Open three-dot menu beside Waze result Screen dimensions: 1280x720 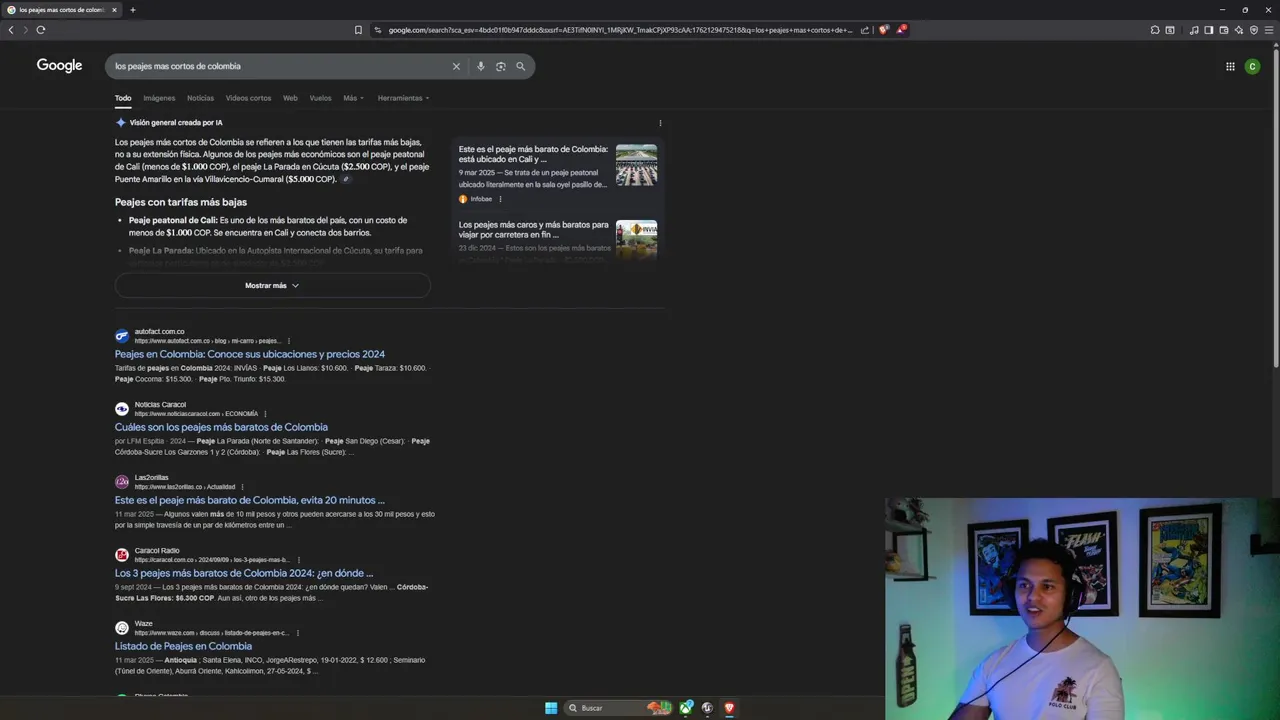click(298, 633)
